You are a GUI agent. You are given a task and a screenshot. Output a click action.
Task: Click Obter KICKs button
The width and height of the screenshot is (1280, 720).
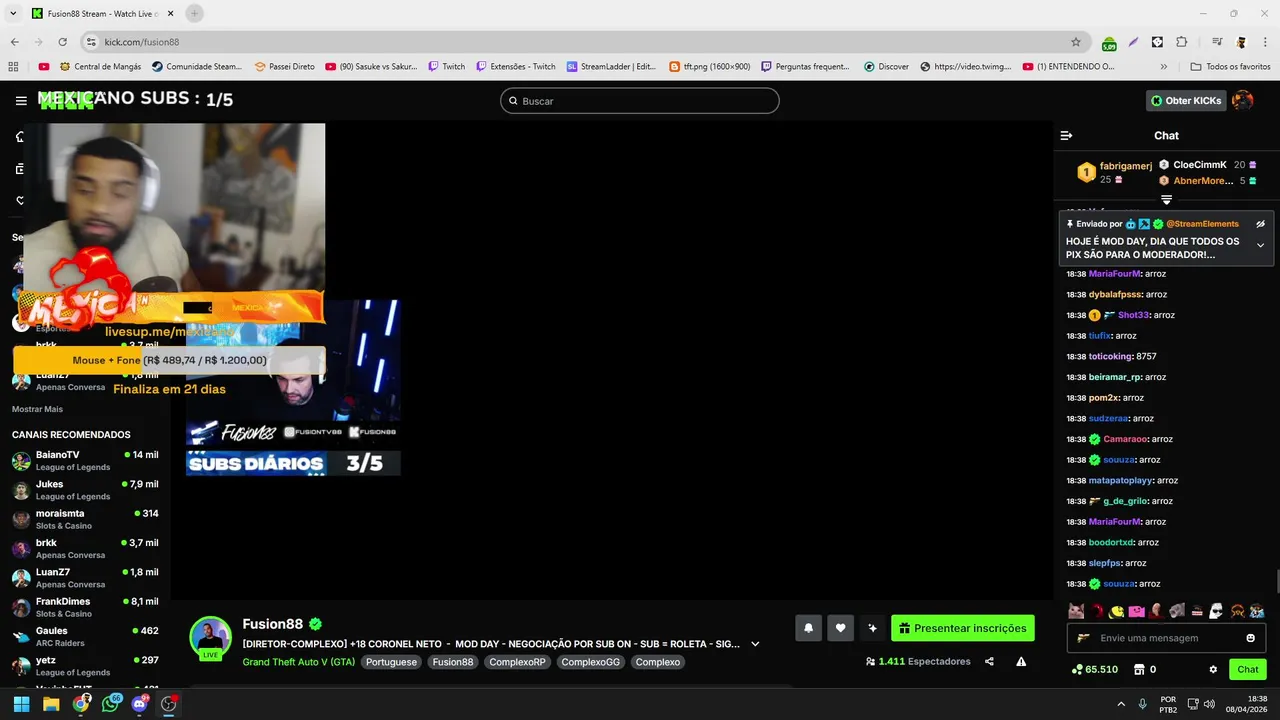1186,101
